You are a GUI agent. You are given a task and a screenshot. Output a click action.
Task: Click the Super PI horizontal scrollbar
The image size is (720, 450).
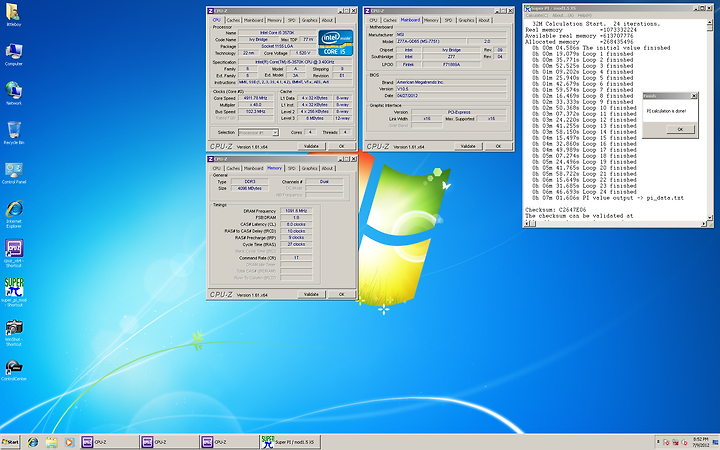(x=616, y=224)
